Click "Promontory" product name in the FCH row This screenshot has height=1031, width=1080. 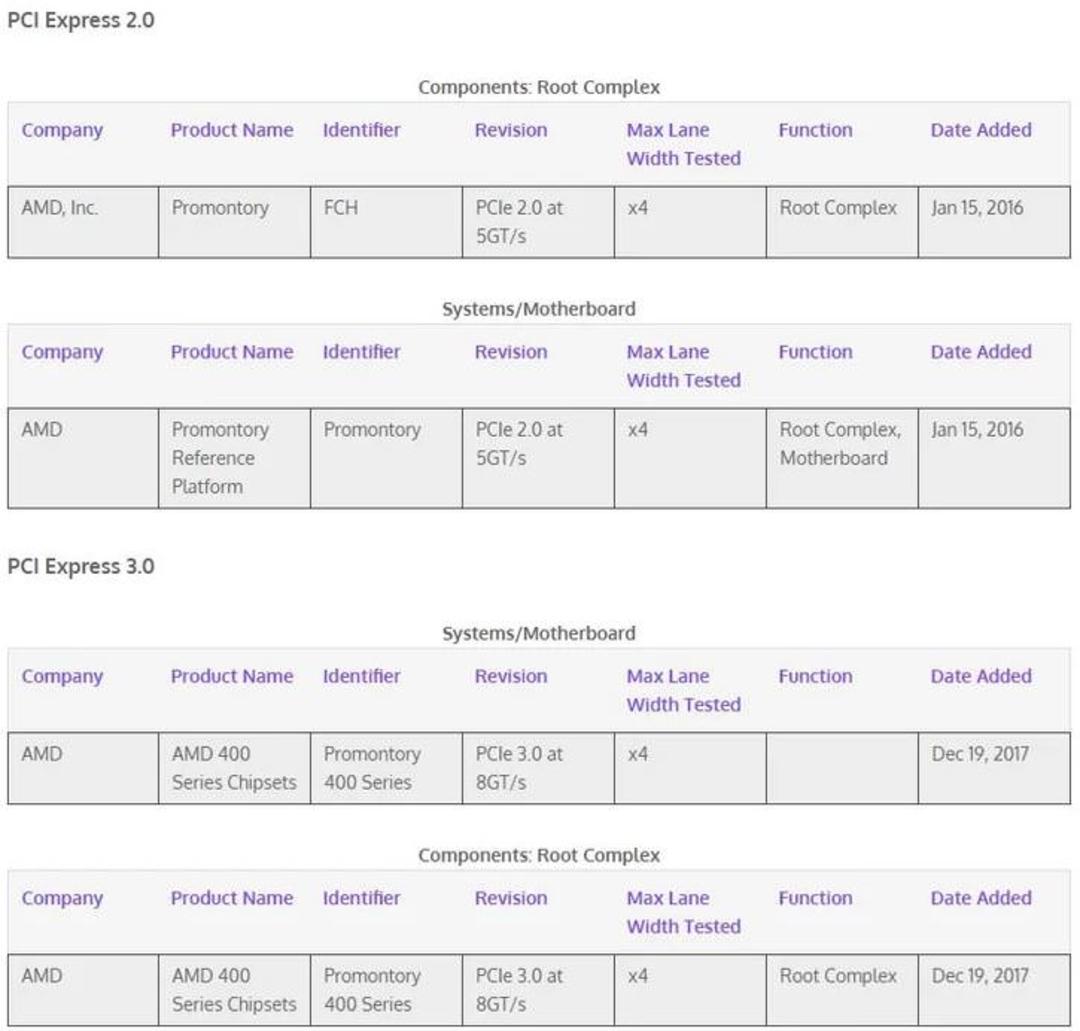pyautogui.click(x=220, y=208)
